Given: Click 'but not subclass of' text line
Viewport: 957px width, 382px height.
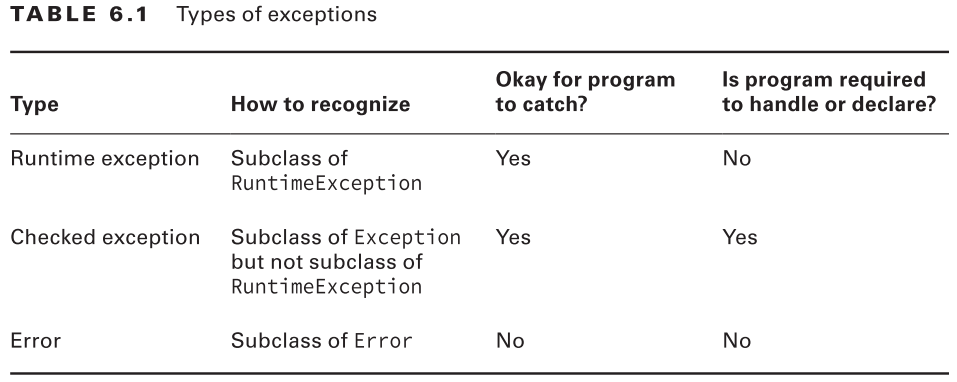Looking at the screenshot, I should click(x=327, y=262).
